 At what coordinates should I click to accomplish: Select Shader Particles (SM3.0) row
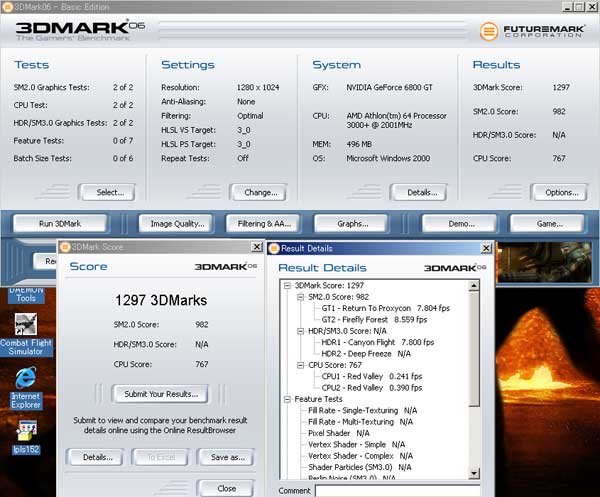359,467
